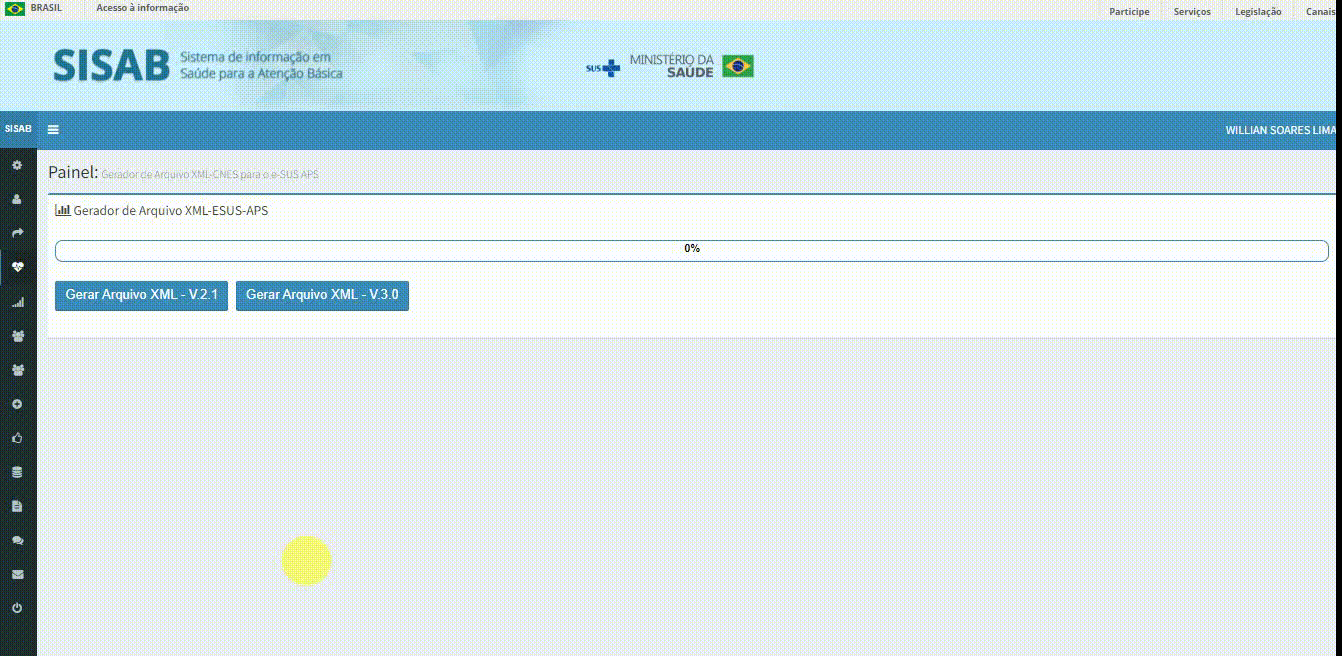Open the Serviços menu item
This screenshot has width=1342, height=656.
click(x=1192, y=12)
